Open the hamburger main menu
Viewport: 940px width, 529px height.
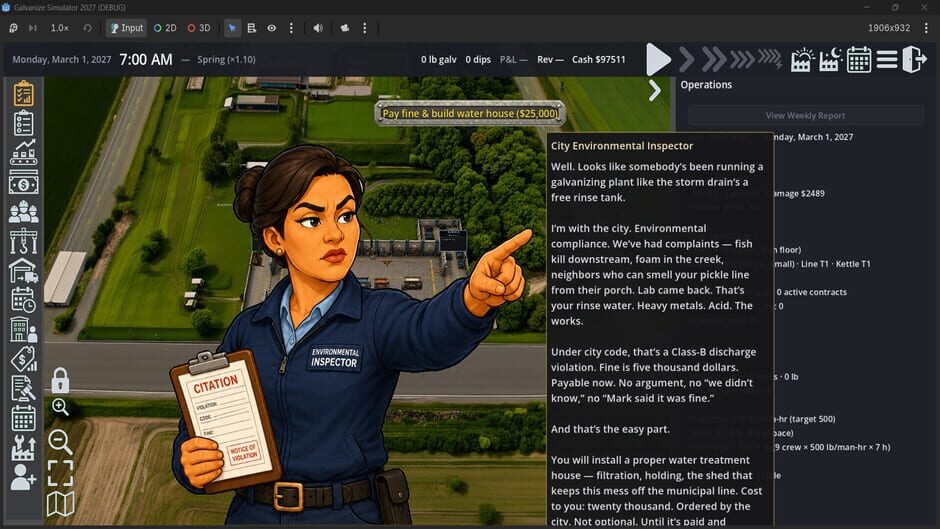point(887,59)
